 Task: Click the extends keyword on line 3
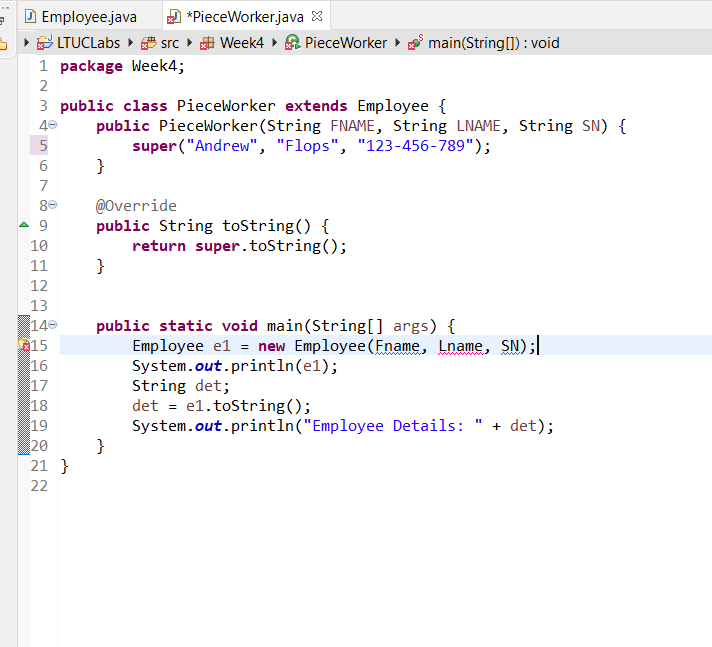[x=316, y=106]
